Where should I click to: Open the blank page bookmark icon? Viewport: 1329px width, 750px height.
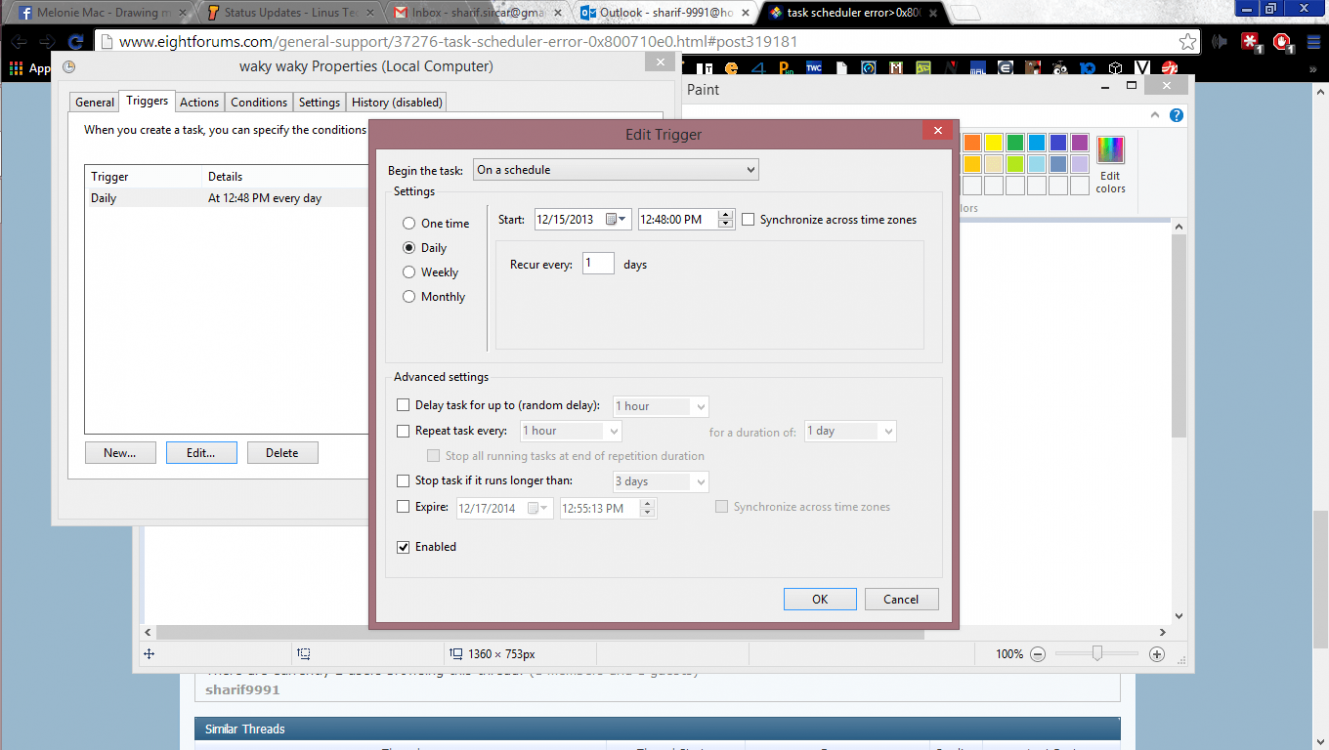coord(841,68)
